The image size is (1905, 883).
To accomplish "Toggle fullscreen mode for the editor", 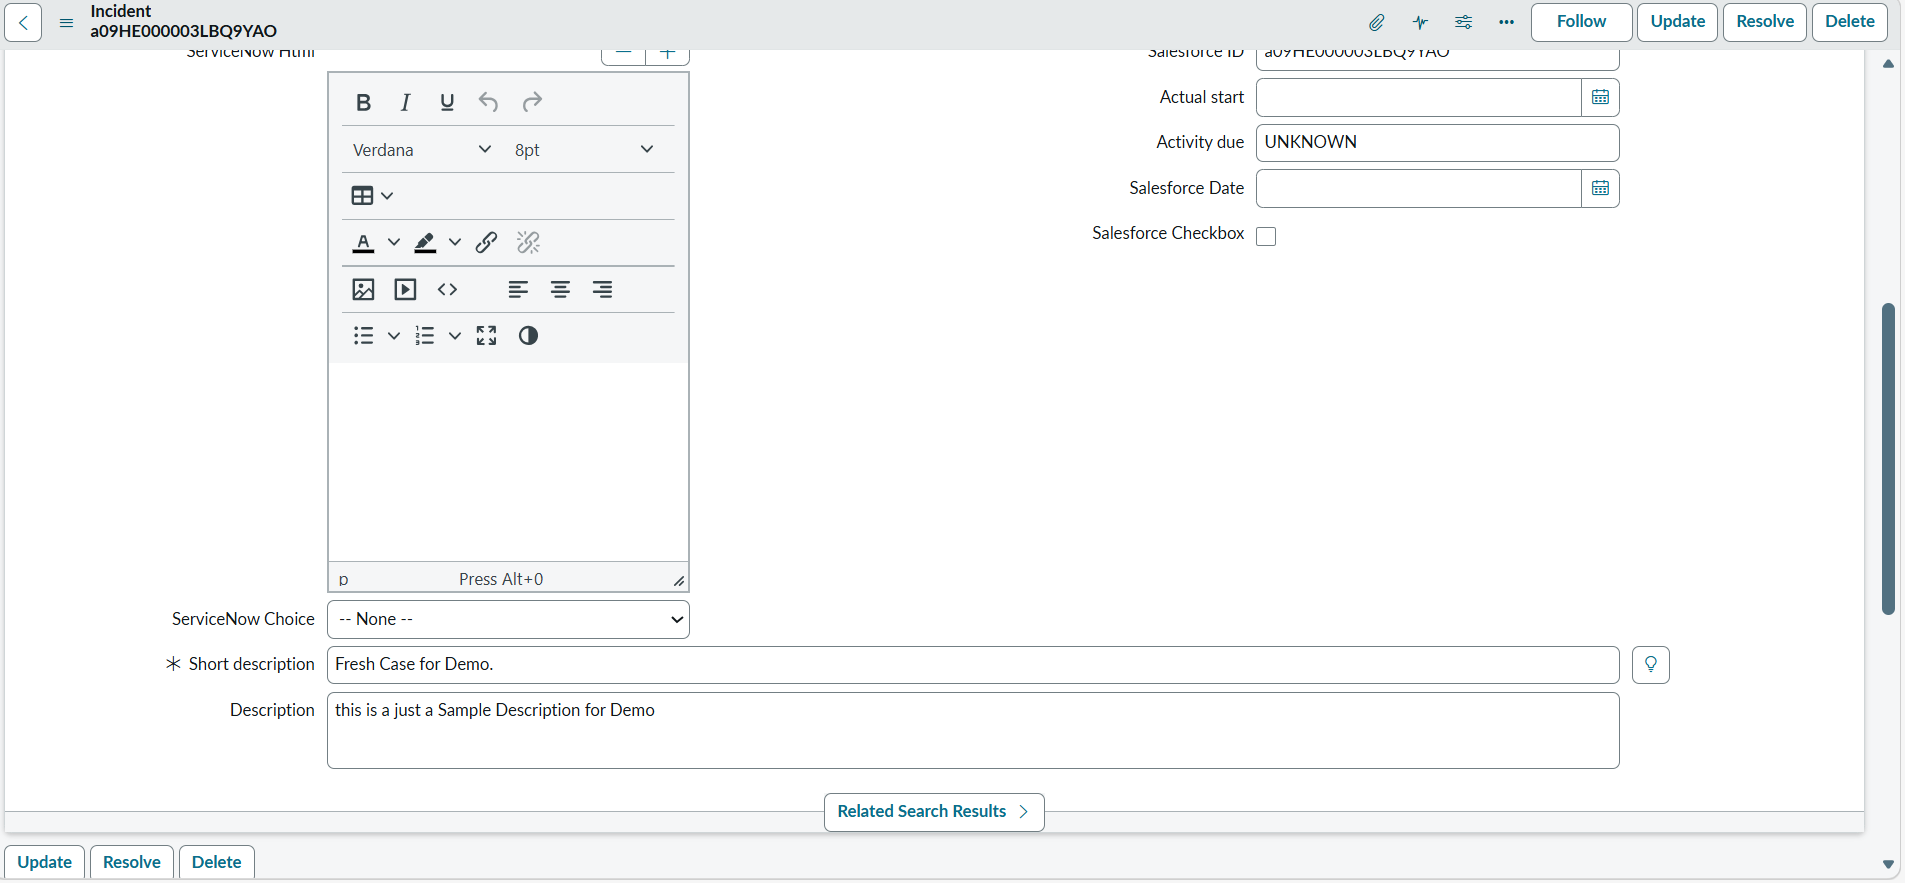I will [487, 335].
